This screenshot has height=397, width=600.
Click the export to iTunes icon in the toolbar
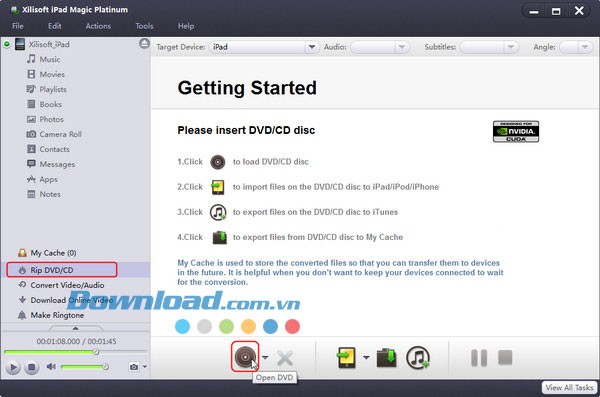pyautogui.click(x=418, y=358)
